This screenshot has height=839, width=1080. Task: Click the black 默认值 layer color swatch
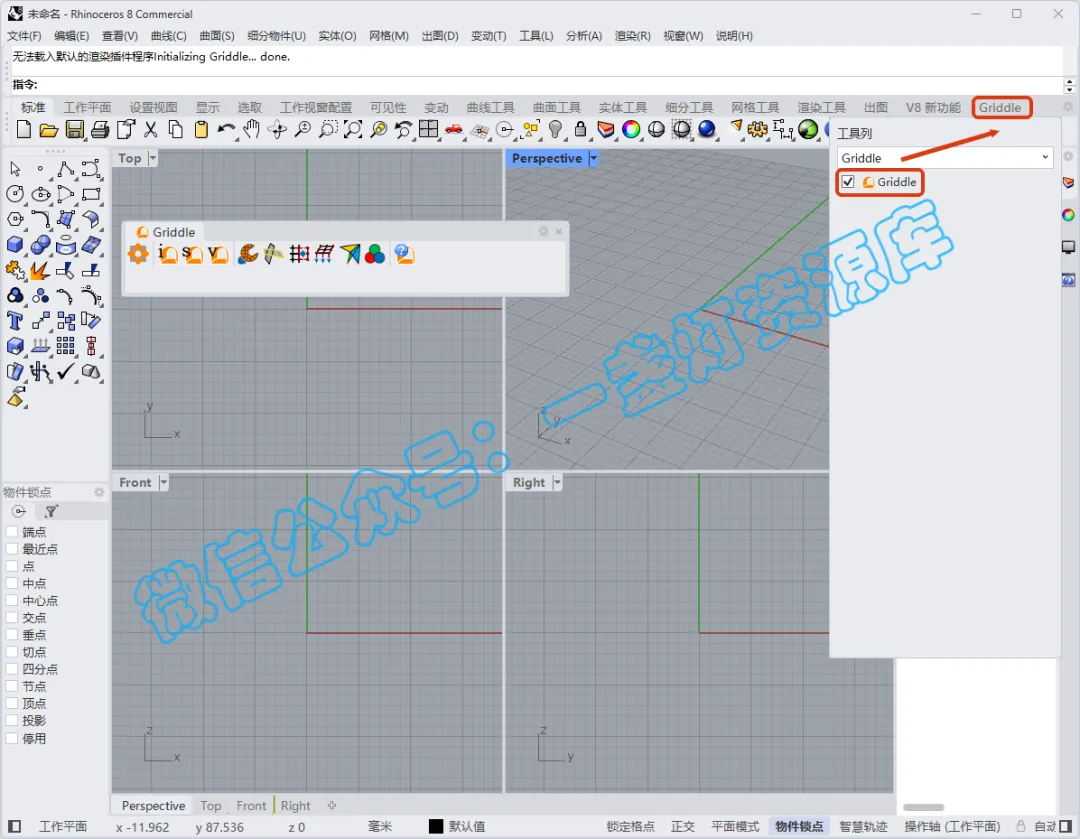tap(436, 827)
